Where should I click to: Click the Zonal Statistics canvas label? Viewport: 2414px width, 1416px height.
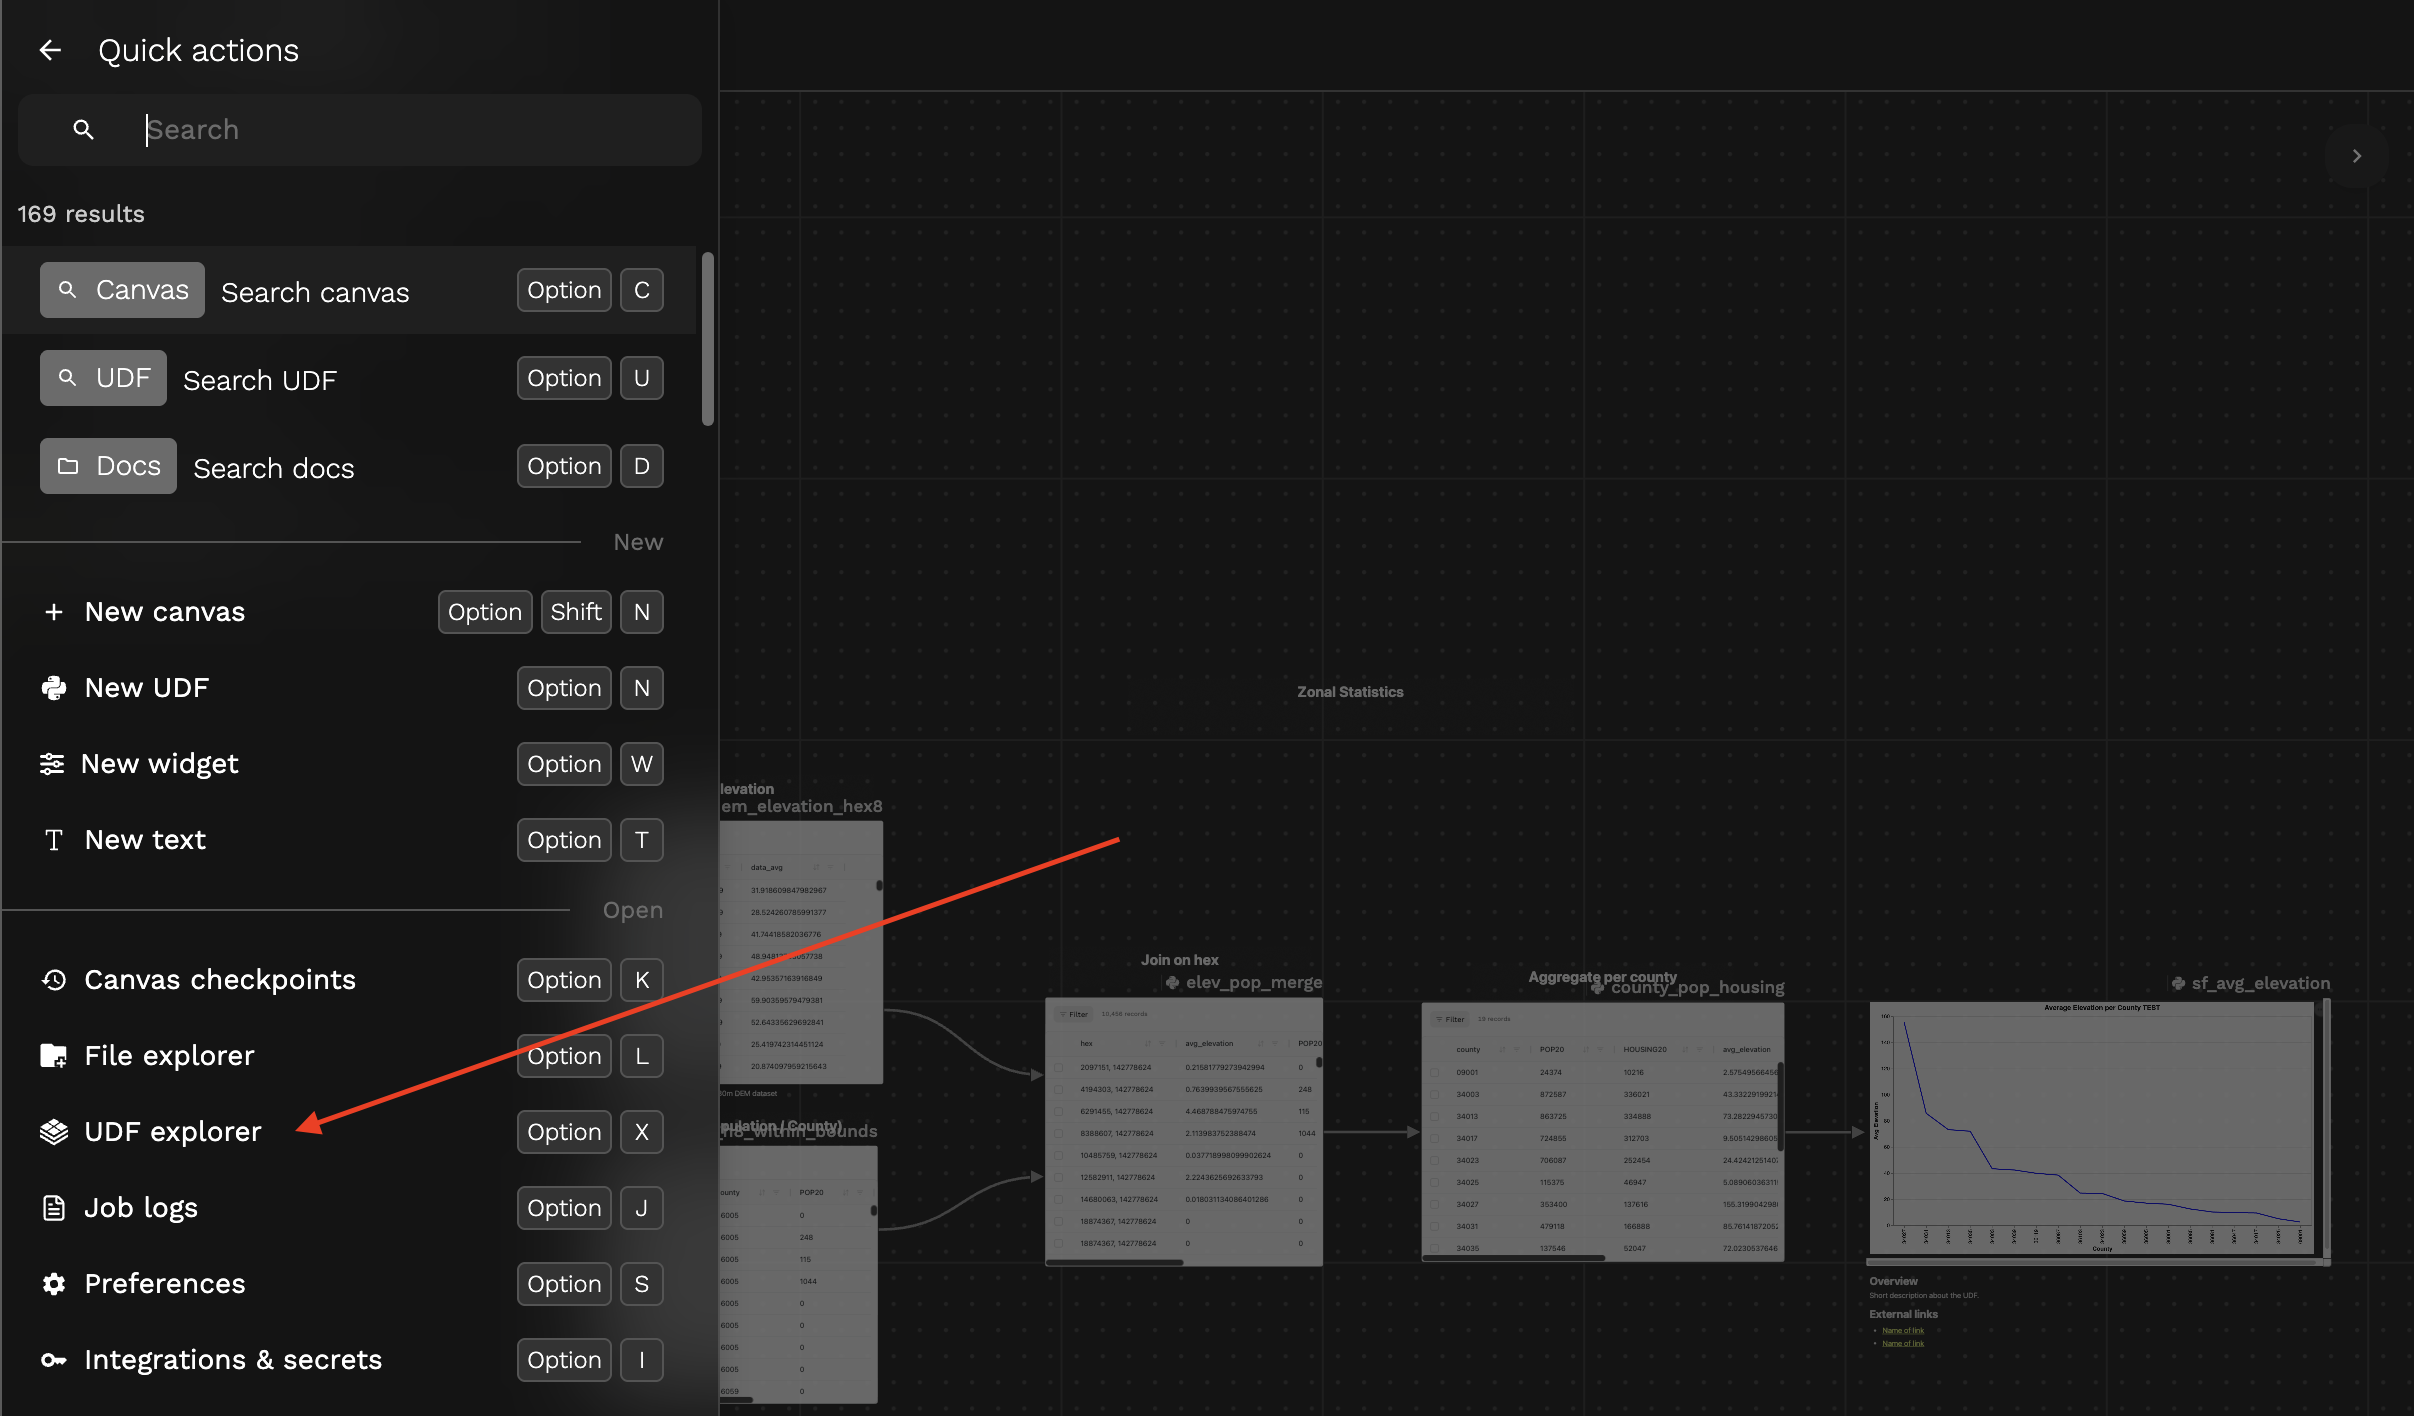click(1350, 692)
